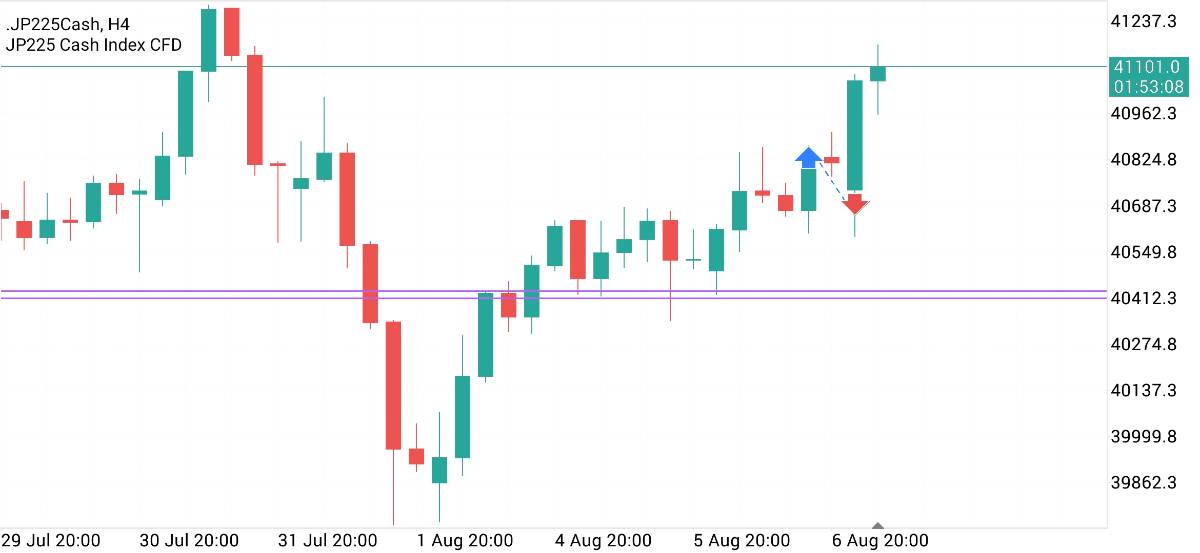
Task: Click the 29 Jul 20:00 time label
Action: [x=52, y=541]
